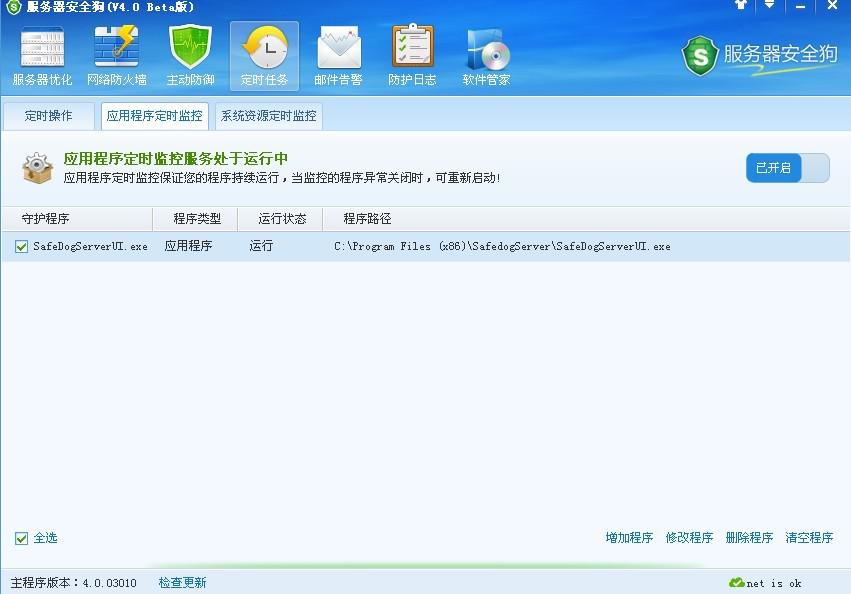
Task: Click 清空程序 to clear all programs
Action: click(806, 537)
